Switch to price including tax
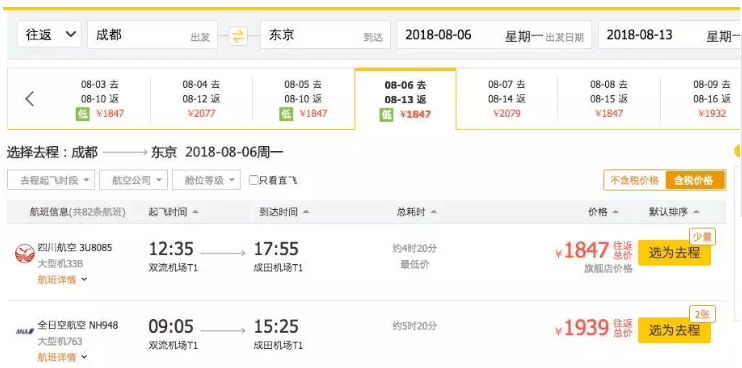The image size is (742, 368). (695, 180)
